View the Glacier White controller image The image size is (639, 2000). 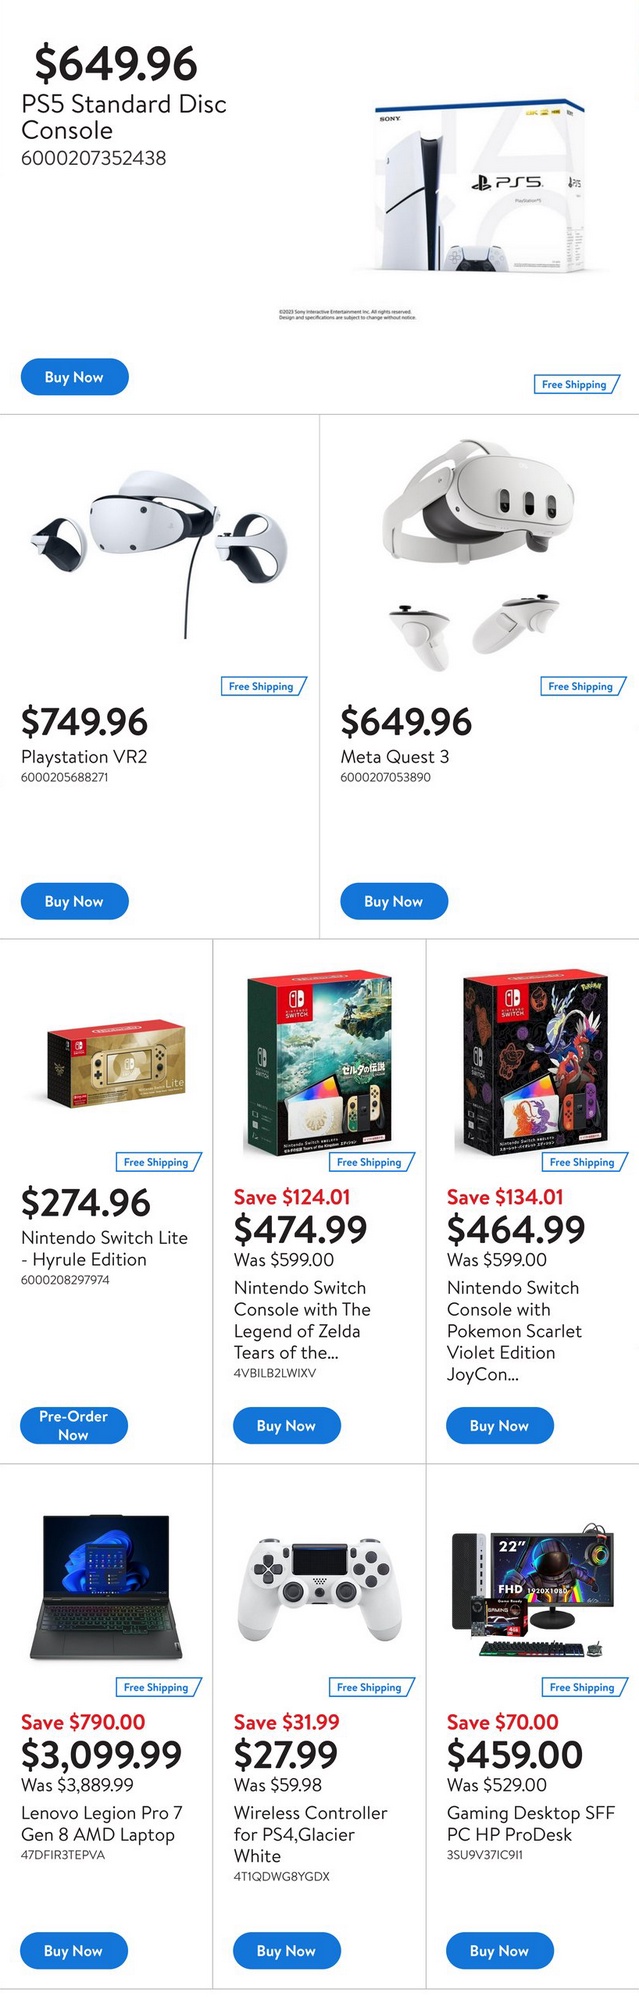(319, 1588)
